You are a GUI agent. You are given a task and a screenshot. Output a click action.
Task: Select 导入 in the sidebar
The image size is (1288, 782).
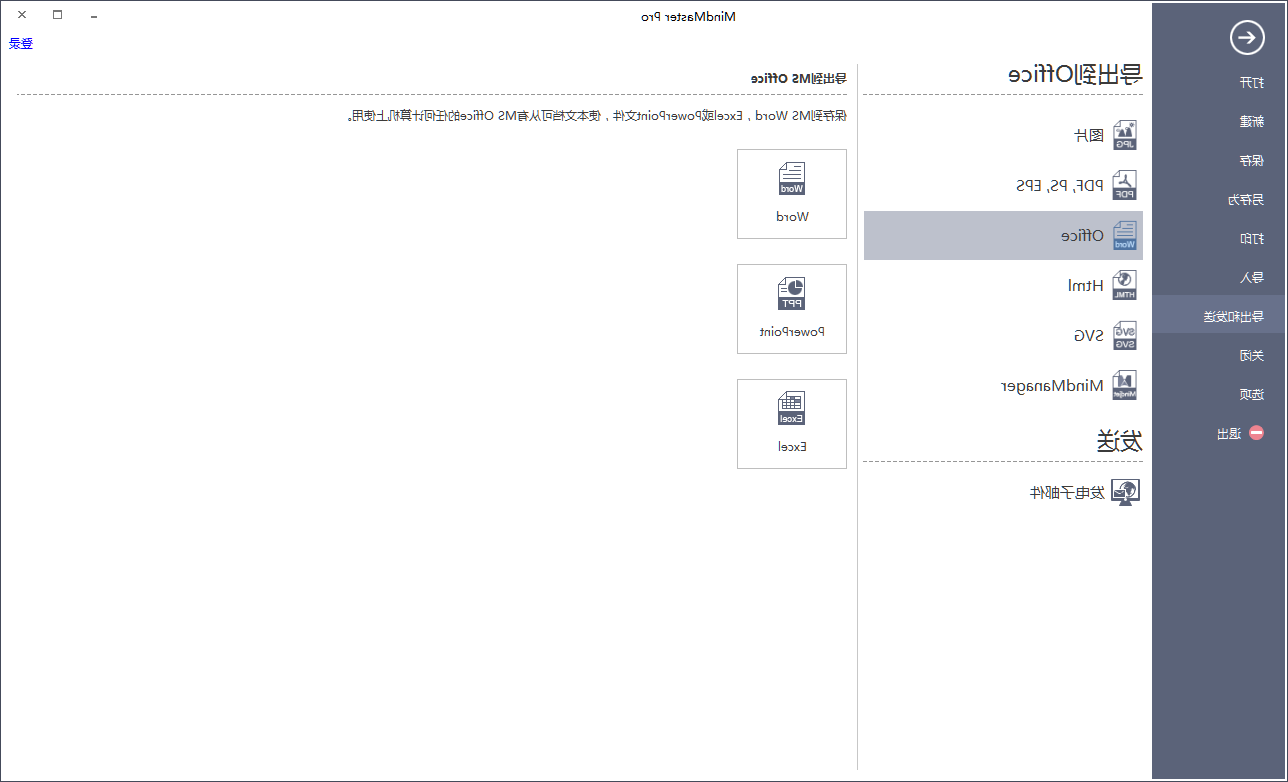point(1251,277)
